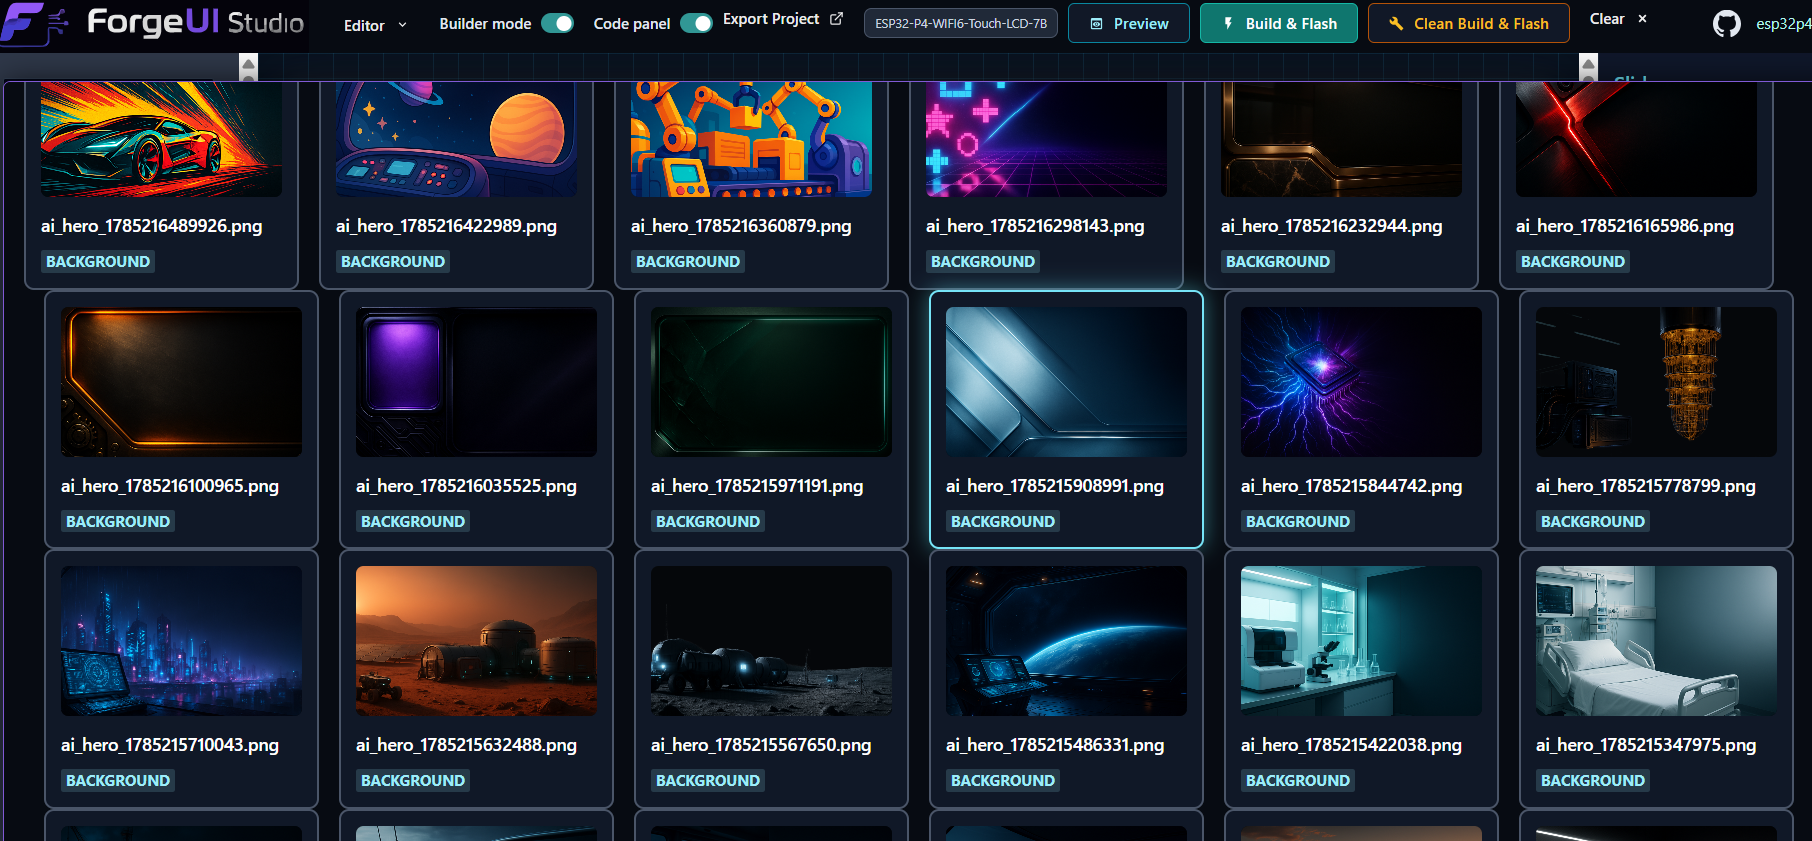Open the GitHub icon link
1812x841 pixels.
[1726, 23]
